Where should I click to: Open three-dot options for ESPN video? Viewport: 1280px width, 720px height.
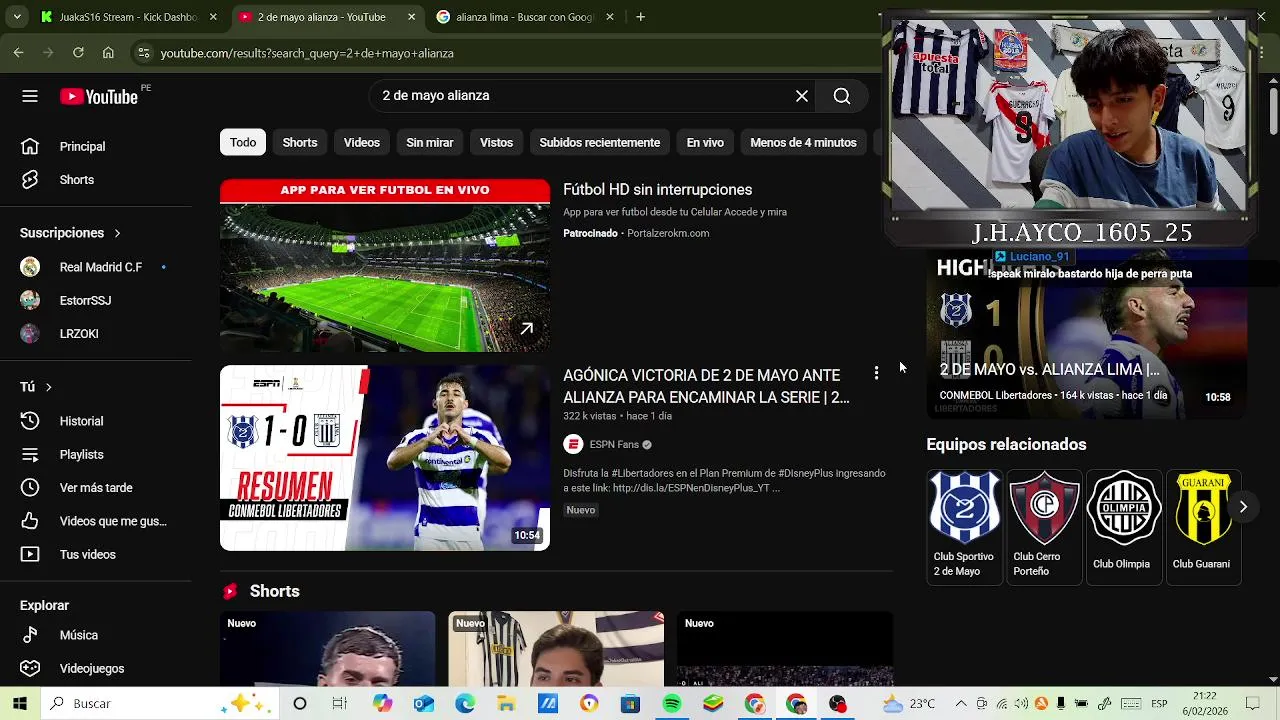coord(876,373)
